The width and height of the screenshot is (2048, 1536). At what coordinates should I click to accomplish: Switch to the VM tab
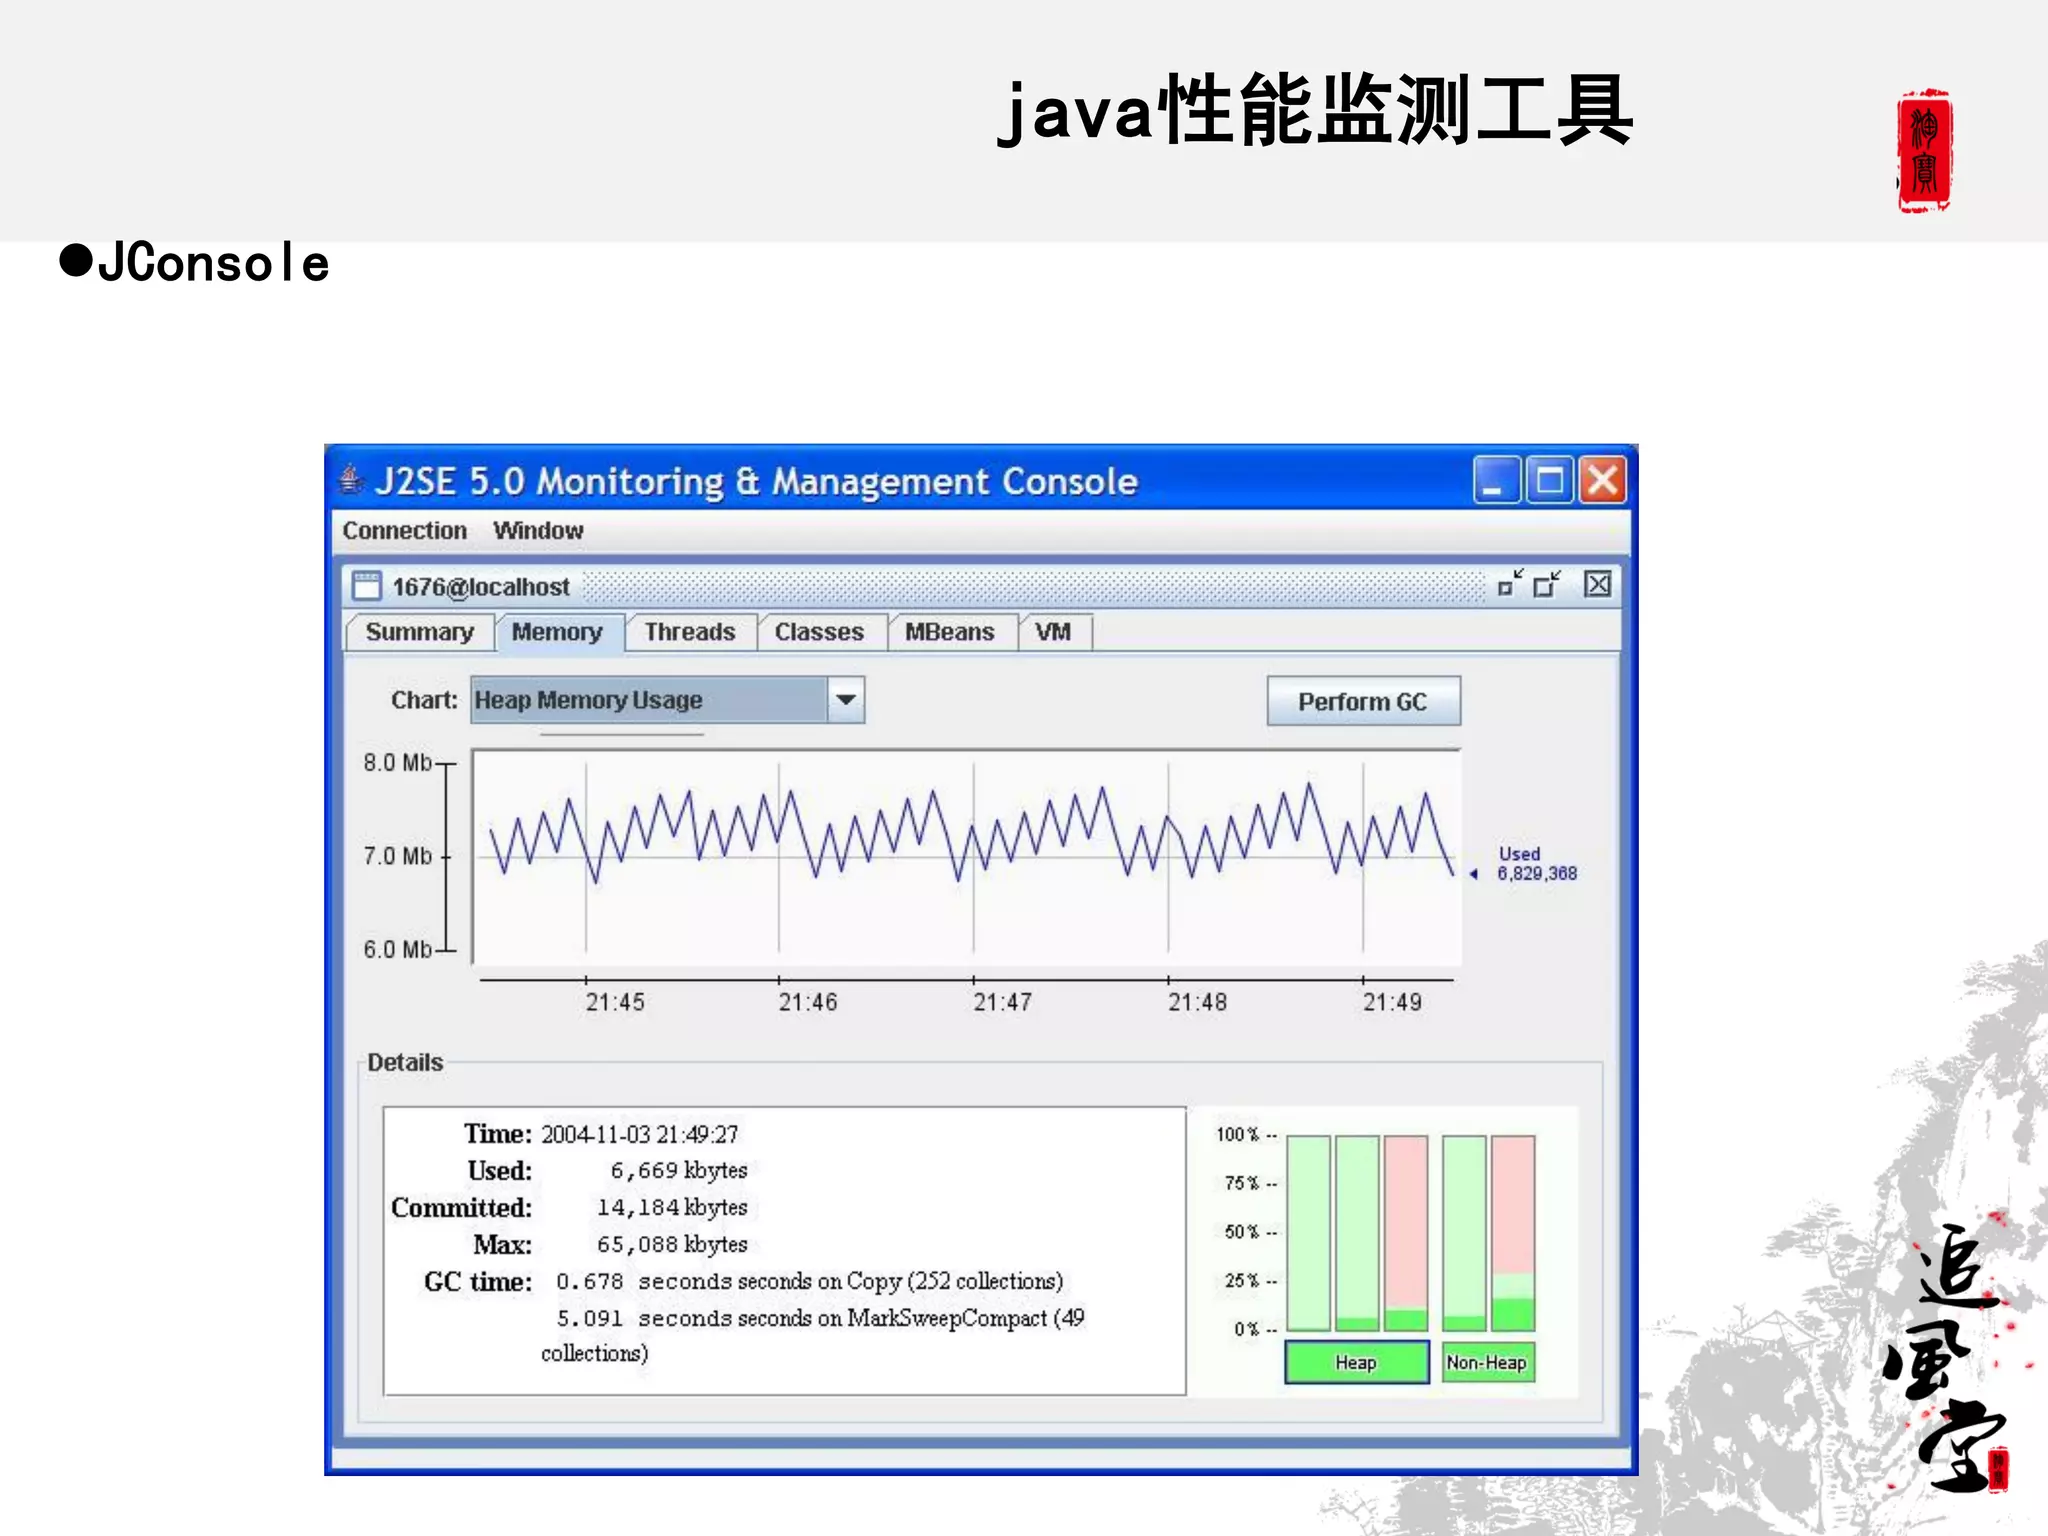pyautogui.click(x=1054, y=632)
